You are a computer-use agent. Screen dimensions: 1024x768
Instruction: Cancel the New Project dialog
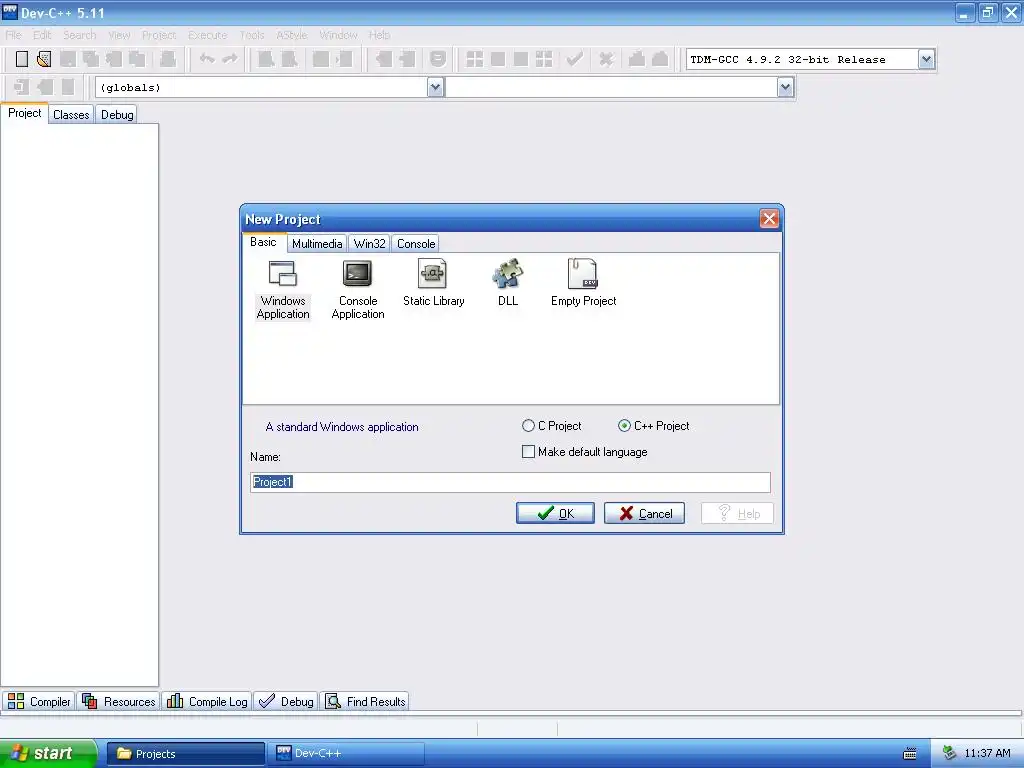pyautogui.click(x=645, y=513)
